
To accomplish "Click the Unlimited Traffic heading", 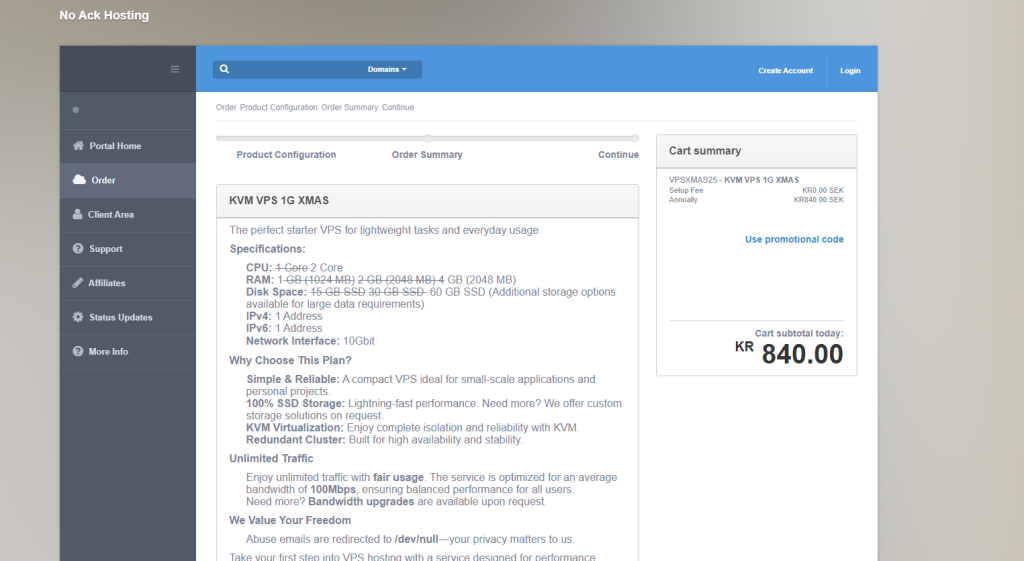I will tap(271, 458).
